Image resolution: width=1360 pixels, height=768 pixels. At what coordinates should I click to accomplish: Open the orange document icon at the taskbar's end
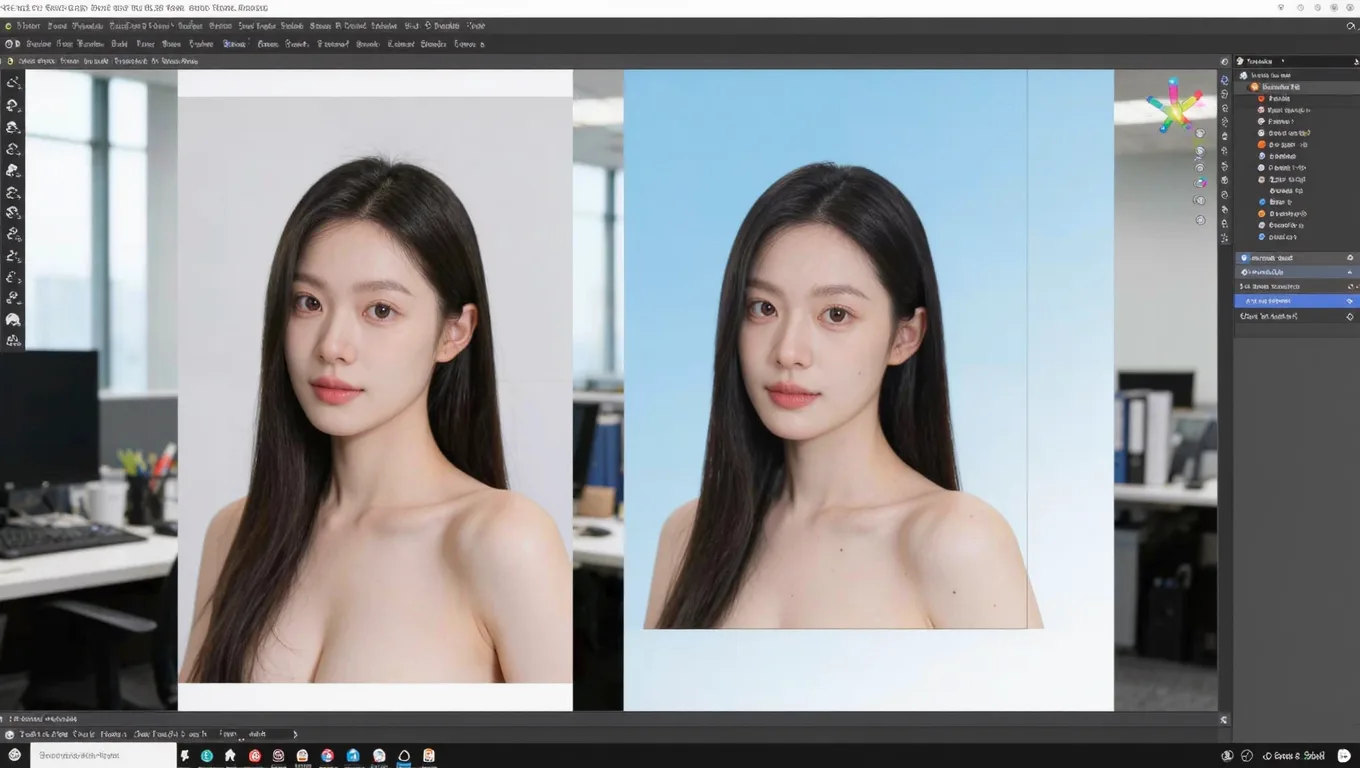point(428,756)
